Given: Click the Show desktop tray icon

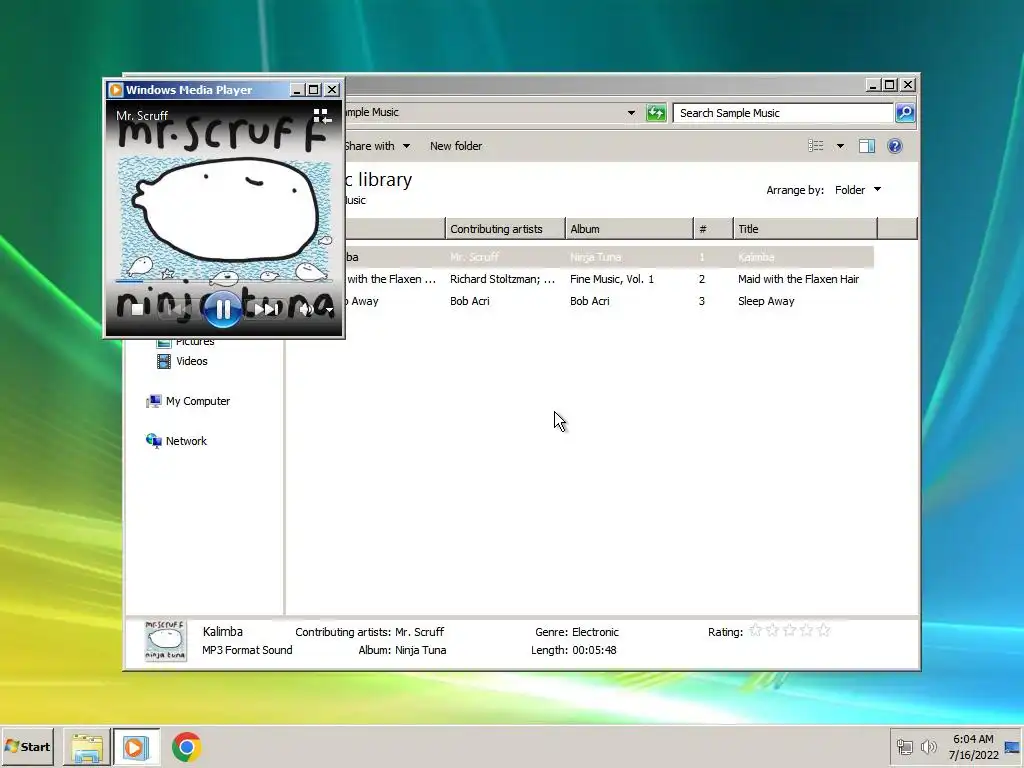Looking at the screenshot, I should click(x=1013, y=748).
